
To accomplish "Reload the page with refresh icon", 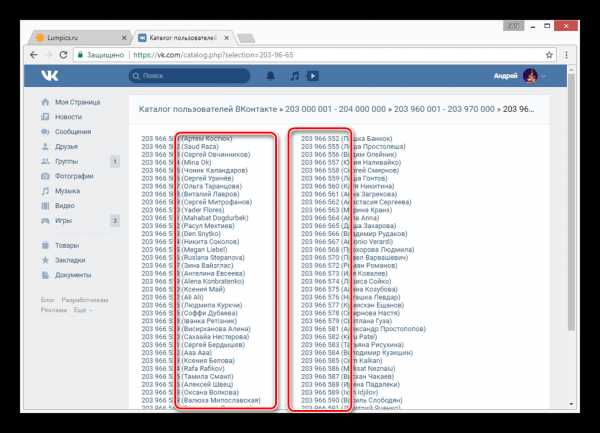I will [63, 55].
